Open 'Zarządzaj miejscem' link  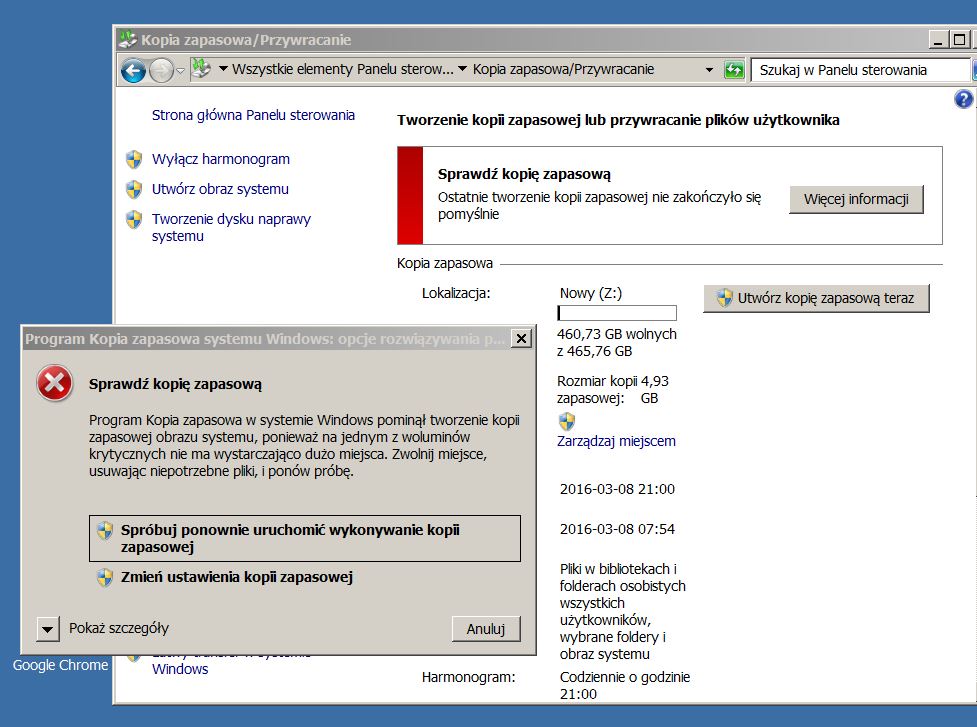coord(616,441)
